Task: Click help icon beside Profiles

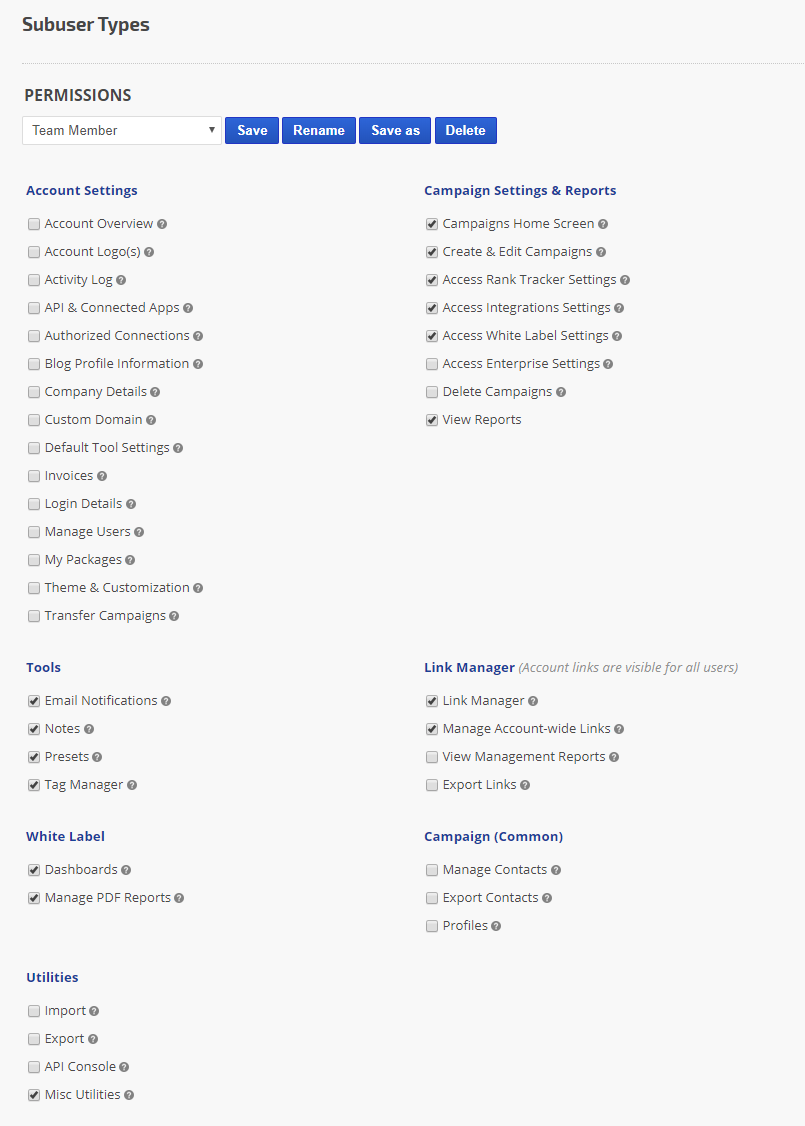Action: click(x=496, y=926)
